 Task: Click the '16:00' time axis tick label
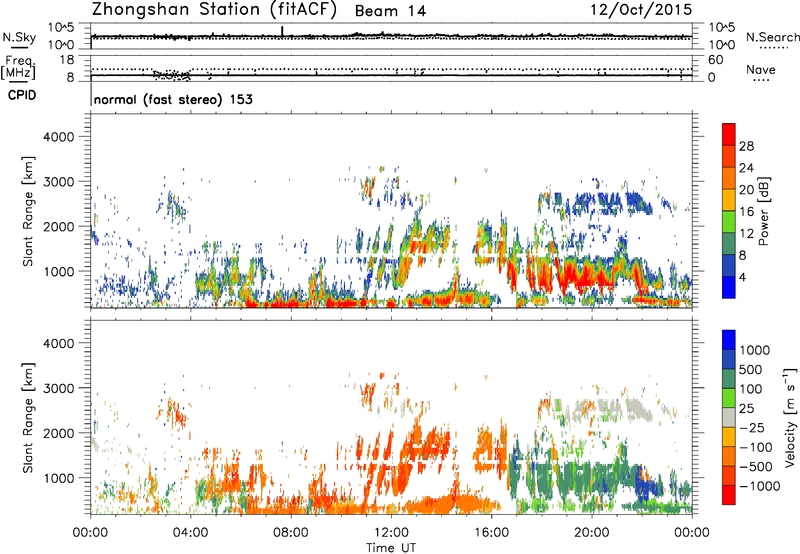point(491,533)
